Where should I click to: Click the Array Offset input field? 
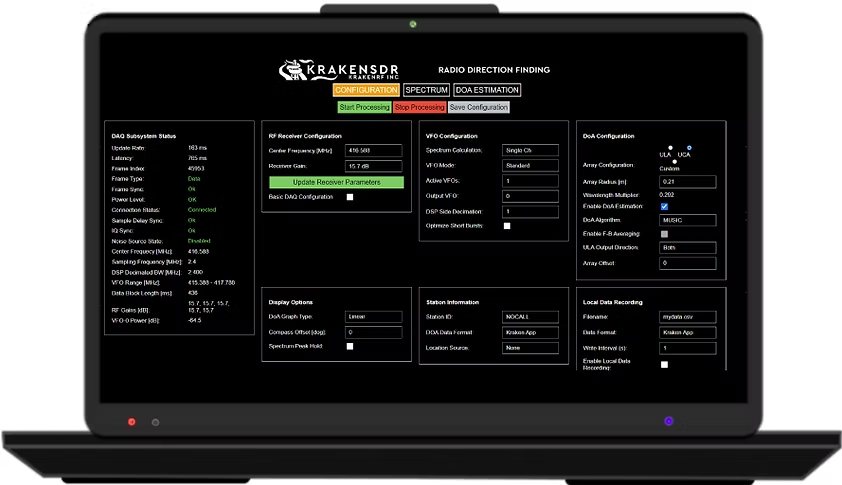coord(687,263)
